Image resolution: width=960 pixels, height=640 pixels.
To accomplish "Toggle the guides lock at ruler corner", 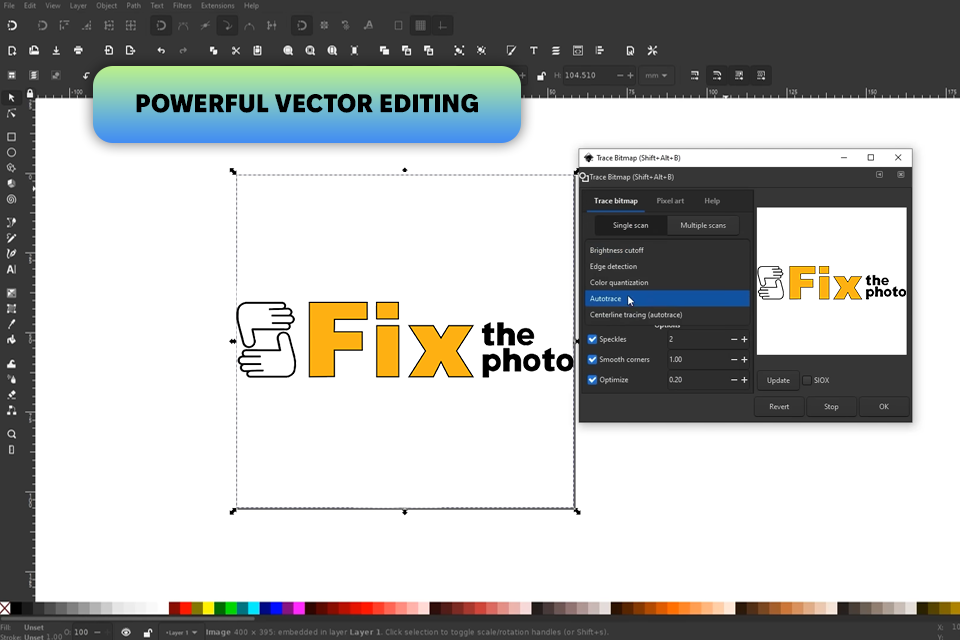I will (x=29, y=93).
